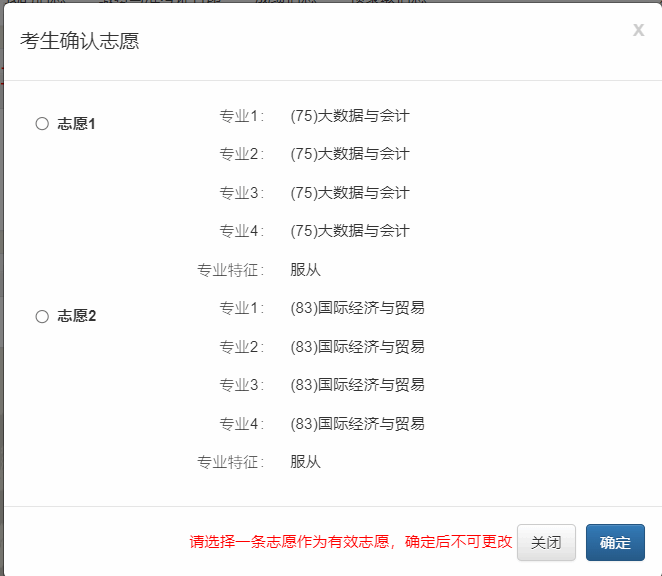Click the 考生确认志愿 dialog title
Image resolution: width=662 pixels, height=576 pixels.
point(80,41)
